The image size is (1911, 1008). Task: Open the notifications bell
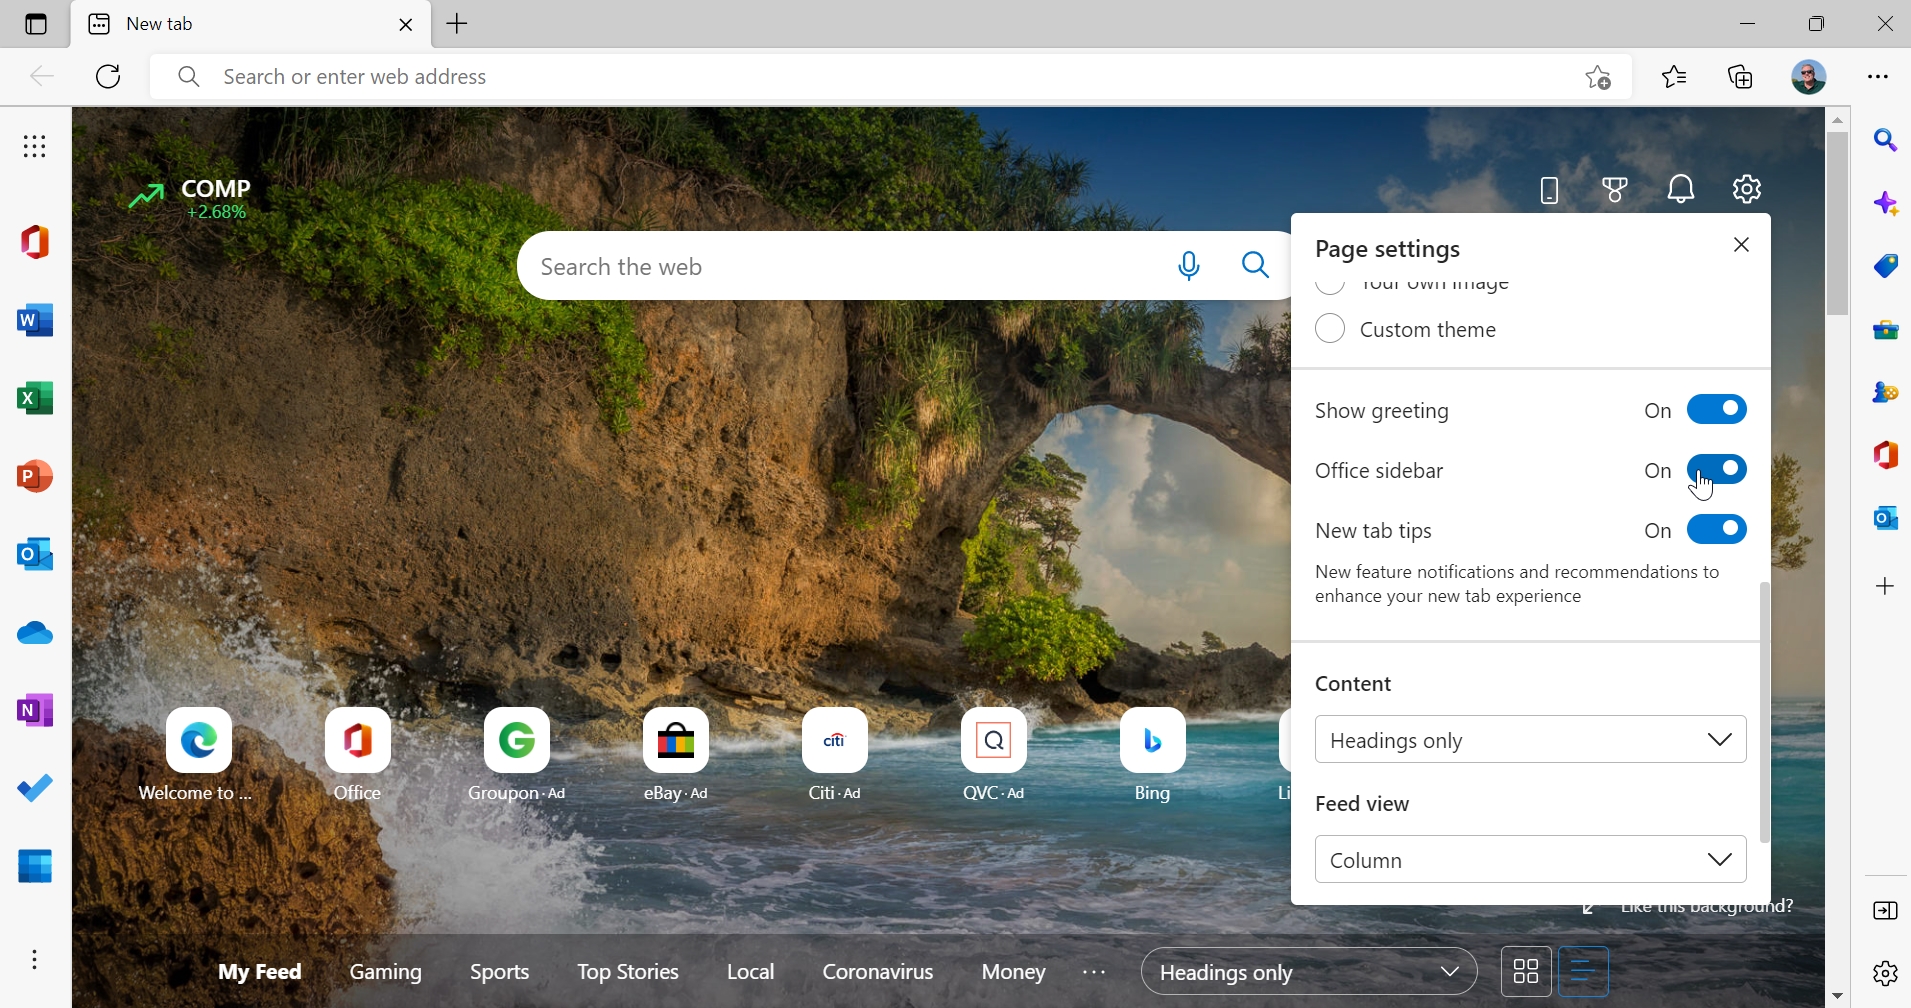coord(1682,189)
